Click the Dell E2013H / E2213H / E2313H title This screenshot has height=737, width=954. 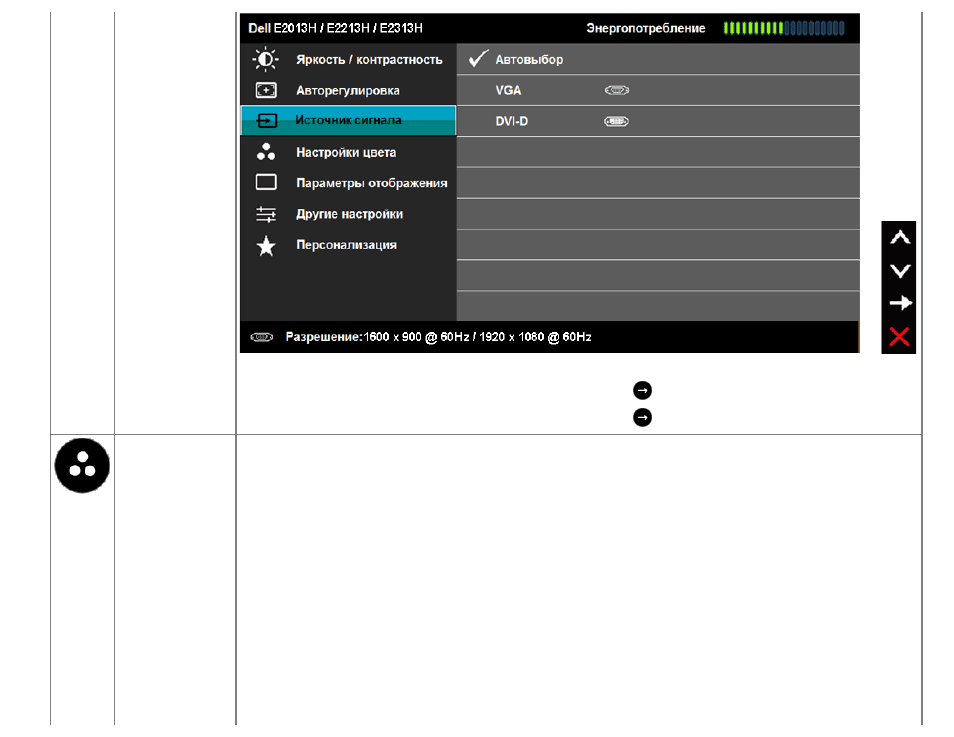pyautogui.click(x=335, y=28)
